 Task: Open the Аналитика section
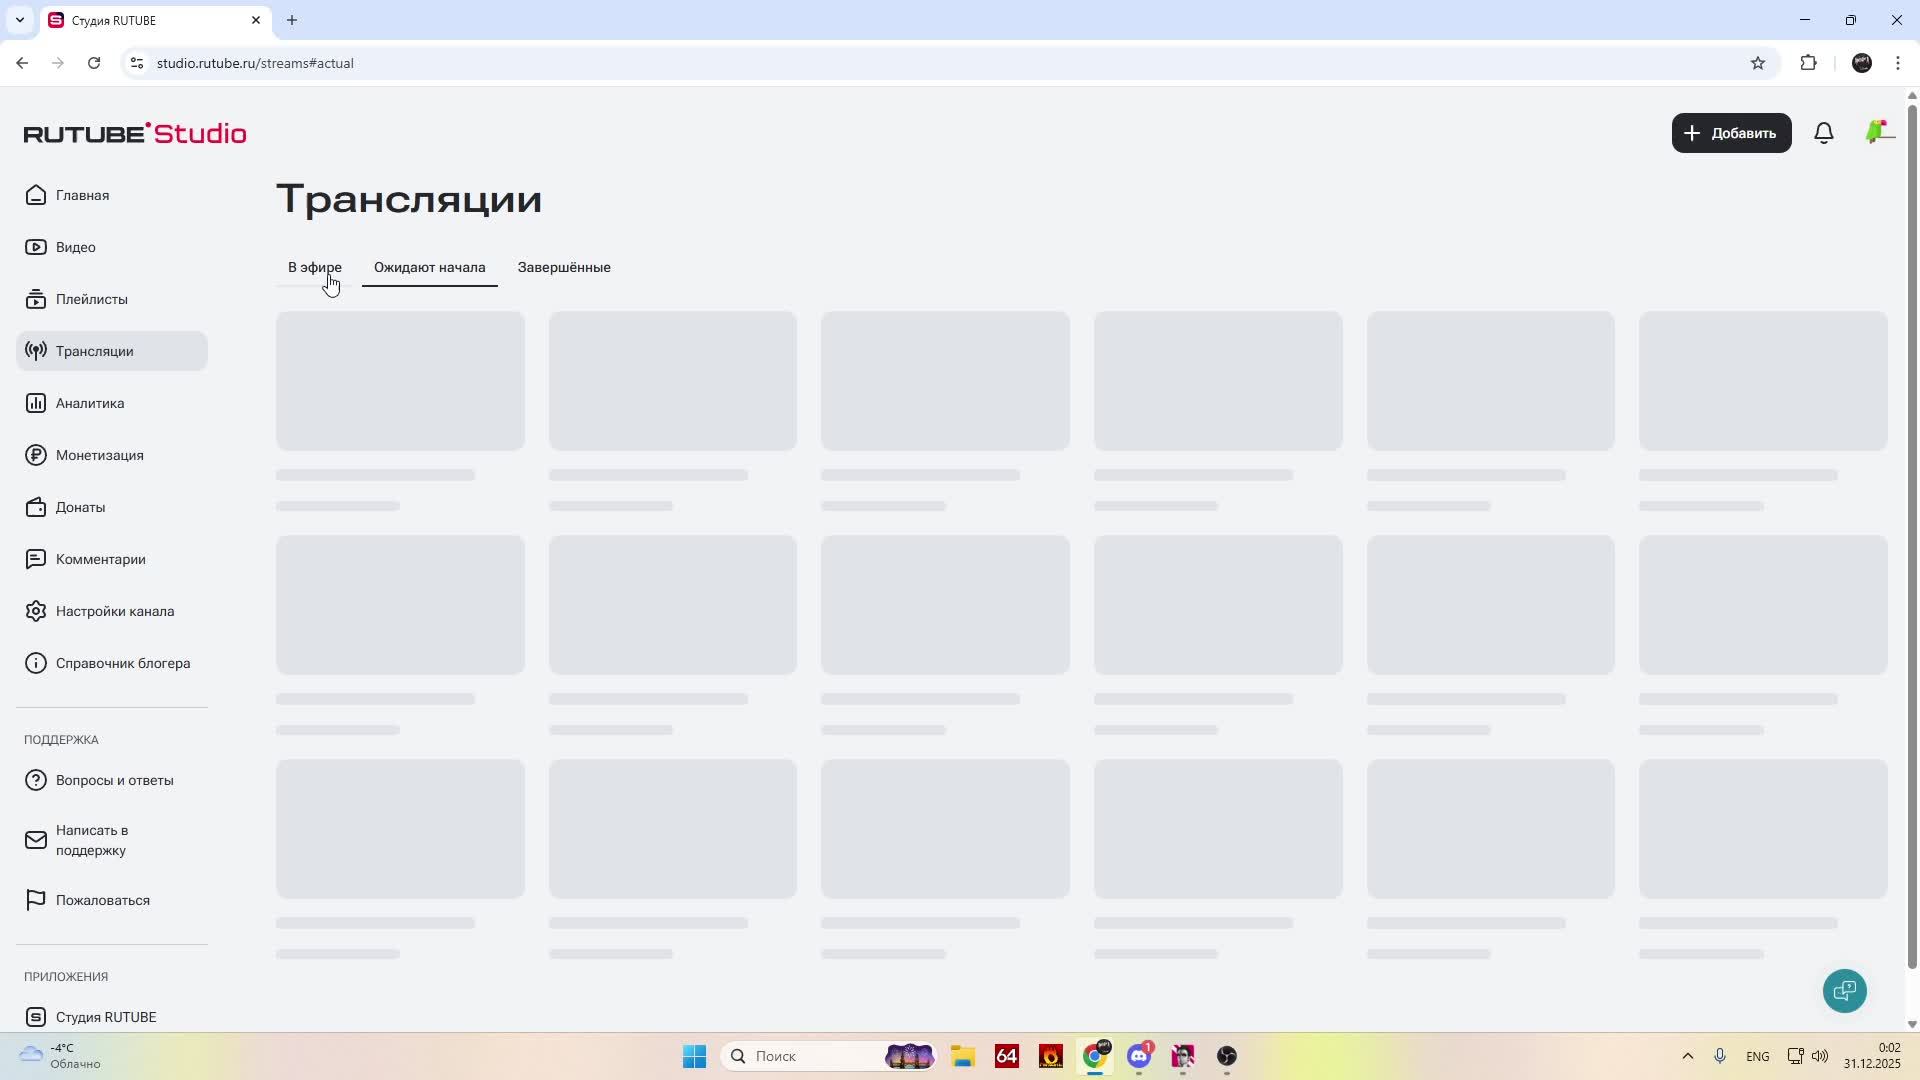point(89,403)
